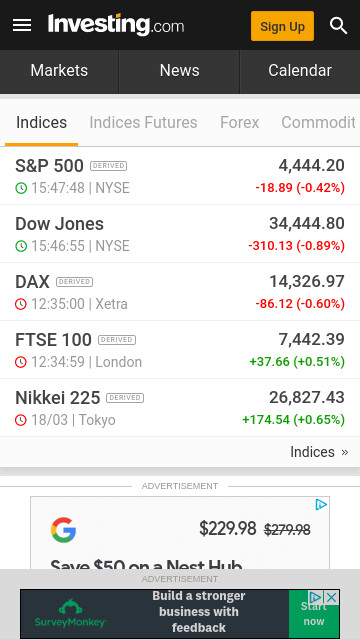Select the Commodities tab
The width and height of the screenshot is (360, 640).
coord(318,122)
